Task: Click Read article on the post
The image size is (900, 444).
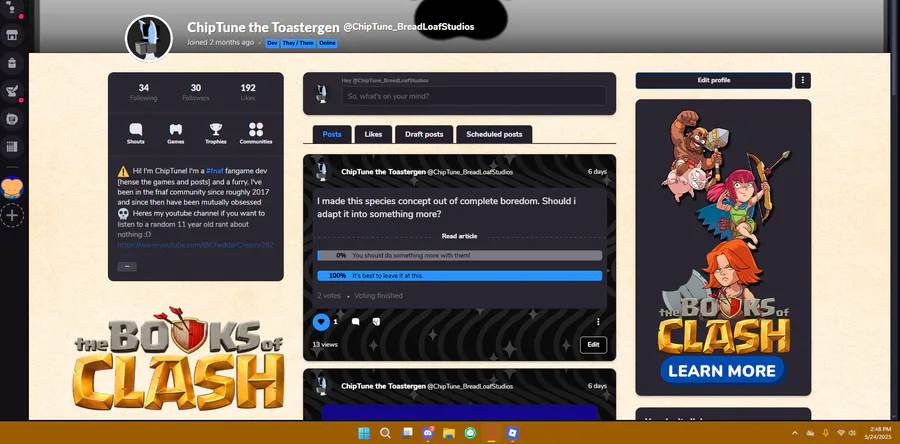Action: 459,236
